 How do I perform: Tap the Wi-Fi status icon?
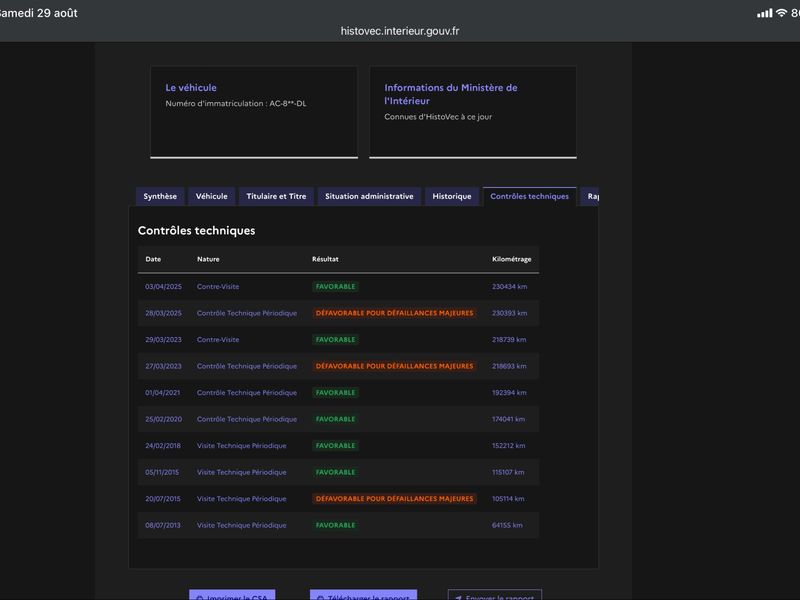tap(781, 13)
